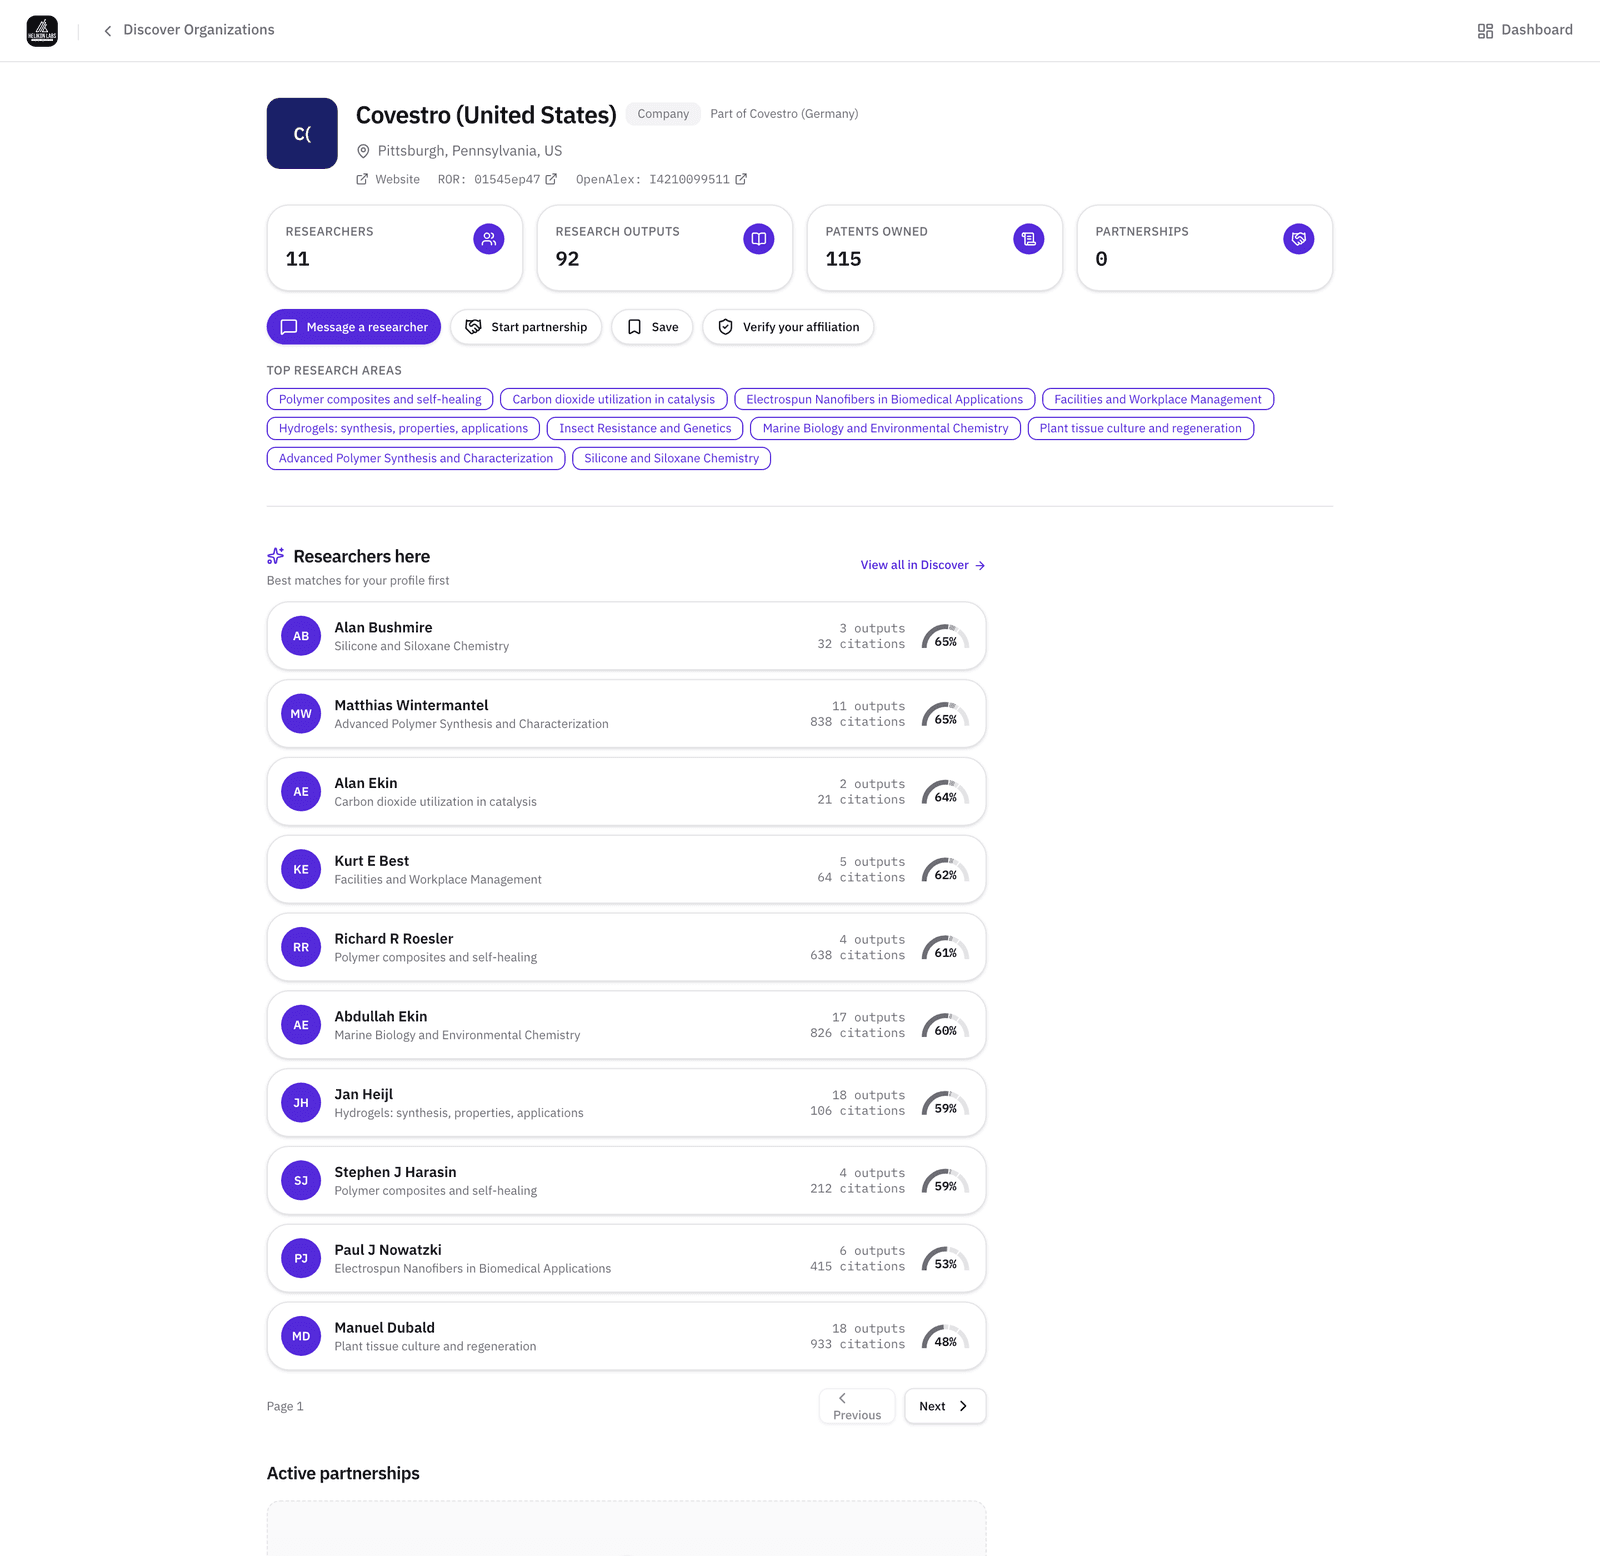
Task: Click the AE avatar for Alan Ekin
Action: click(301, 792)
